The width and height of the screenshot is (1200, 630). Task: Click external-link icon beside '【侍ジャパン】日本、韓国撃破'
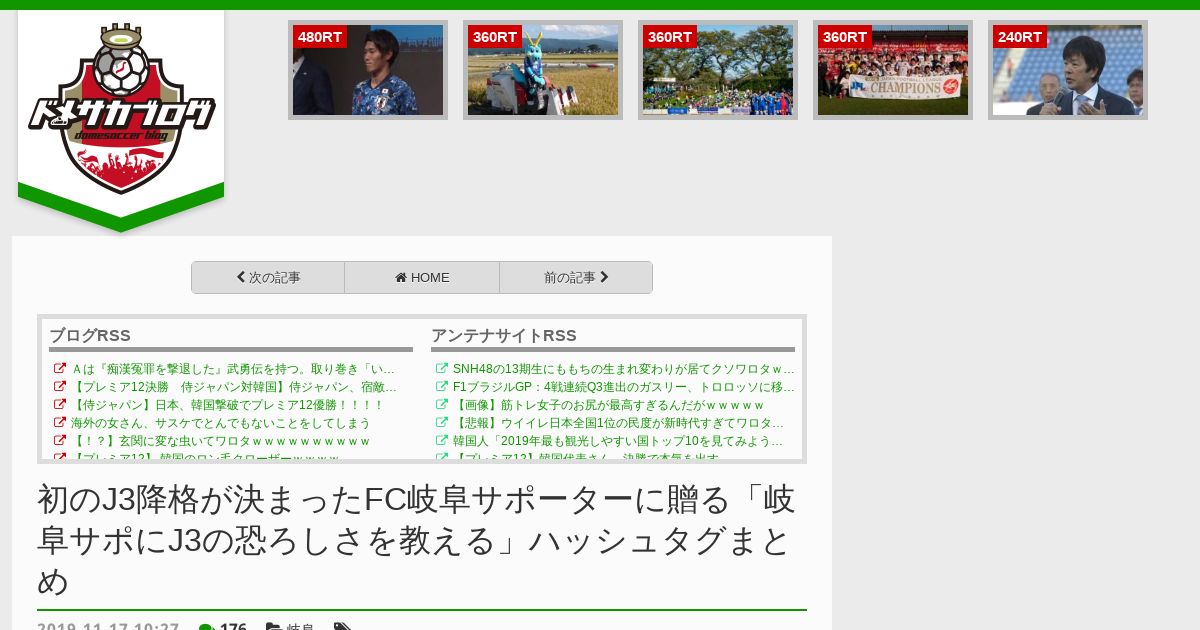(60, 405)
